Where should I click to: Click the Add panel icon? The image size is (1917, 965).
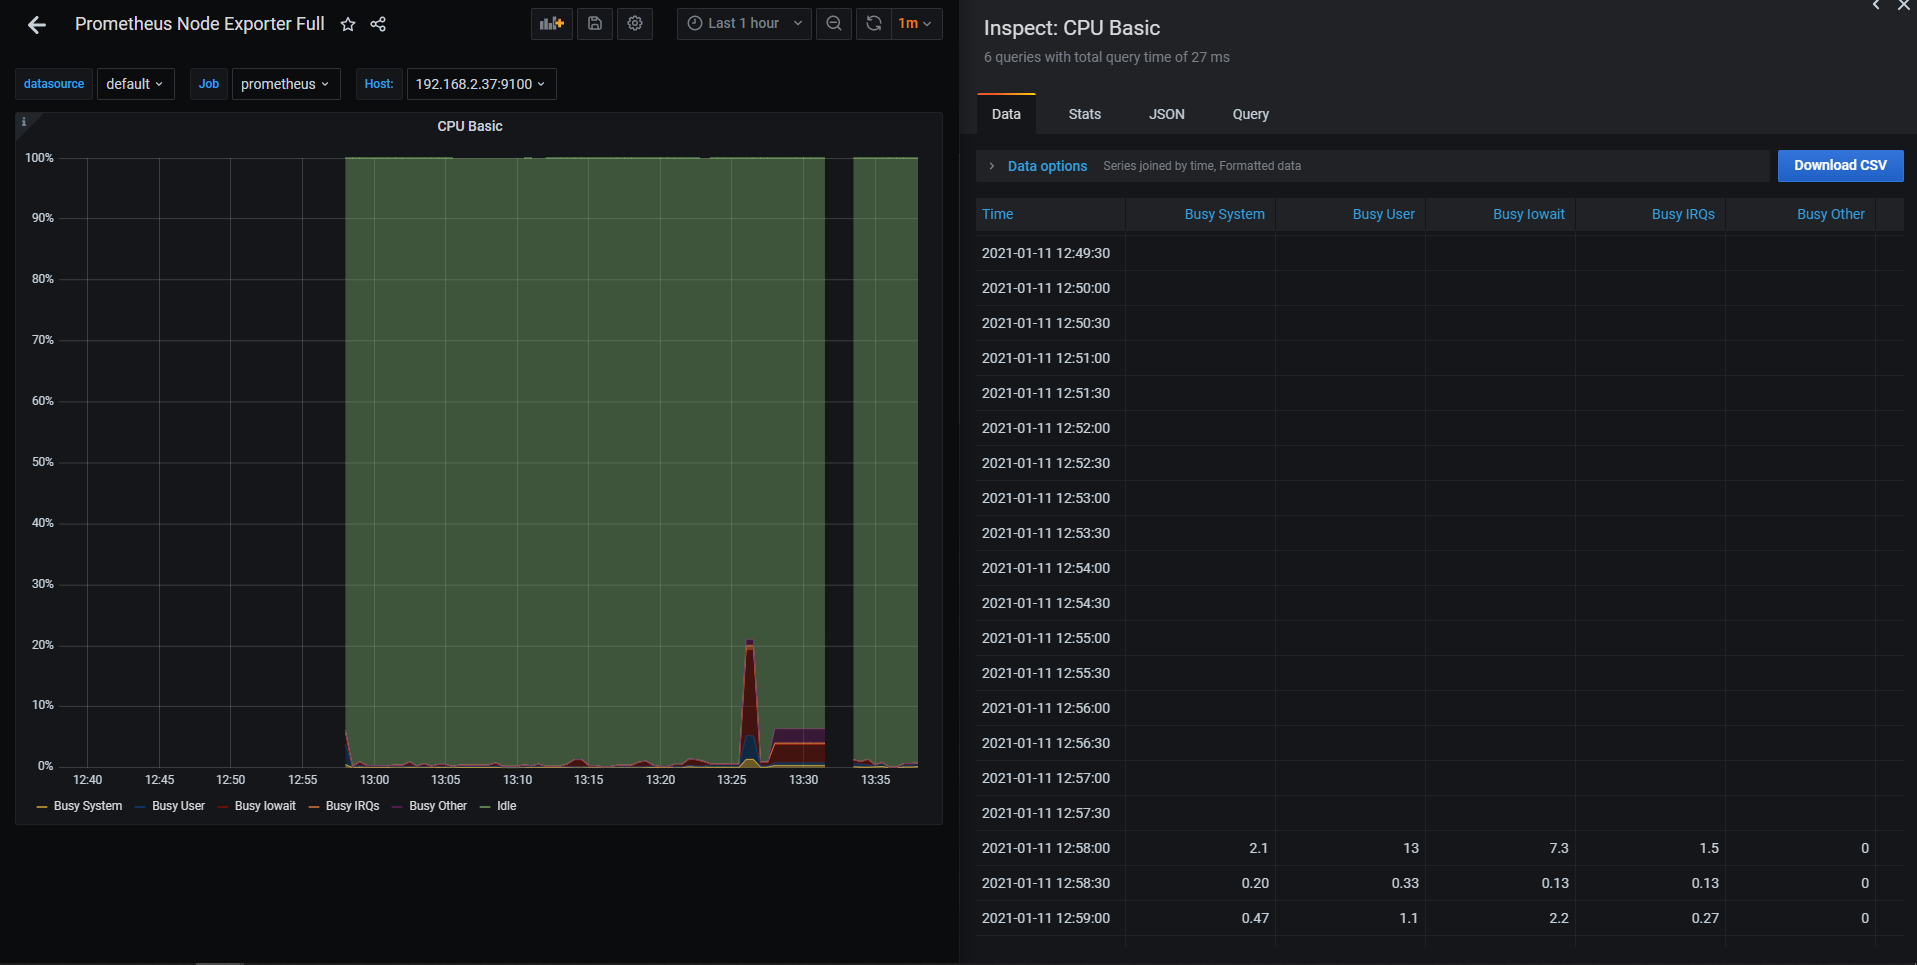pos(551,23)
